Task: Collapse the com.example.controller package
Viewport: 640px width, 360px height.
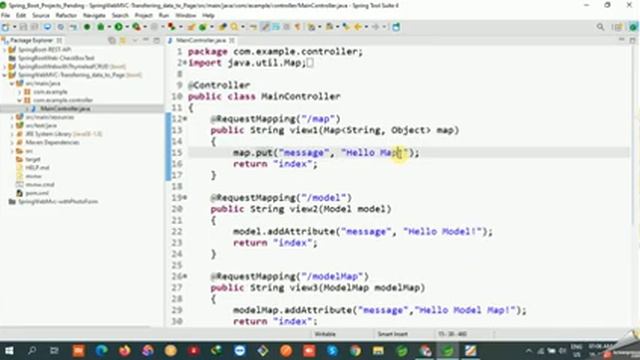Action: 20,100
